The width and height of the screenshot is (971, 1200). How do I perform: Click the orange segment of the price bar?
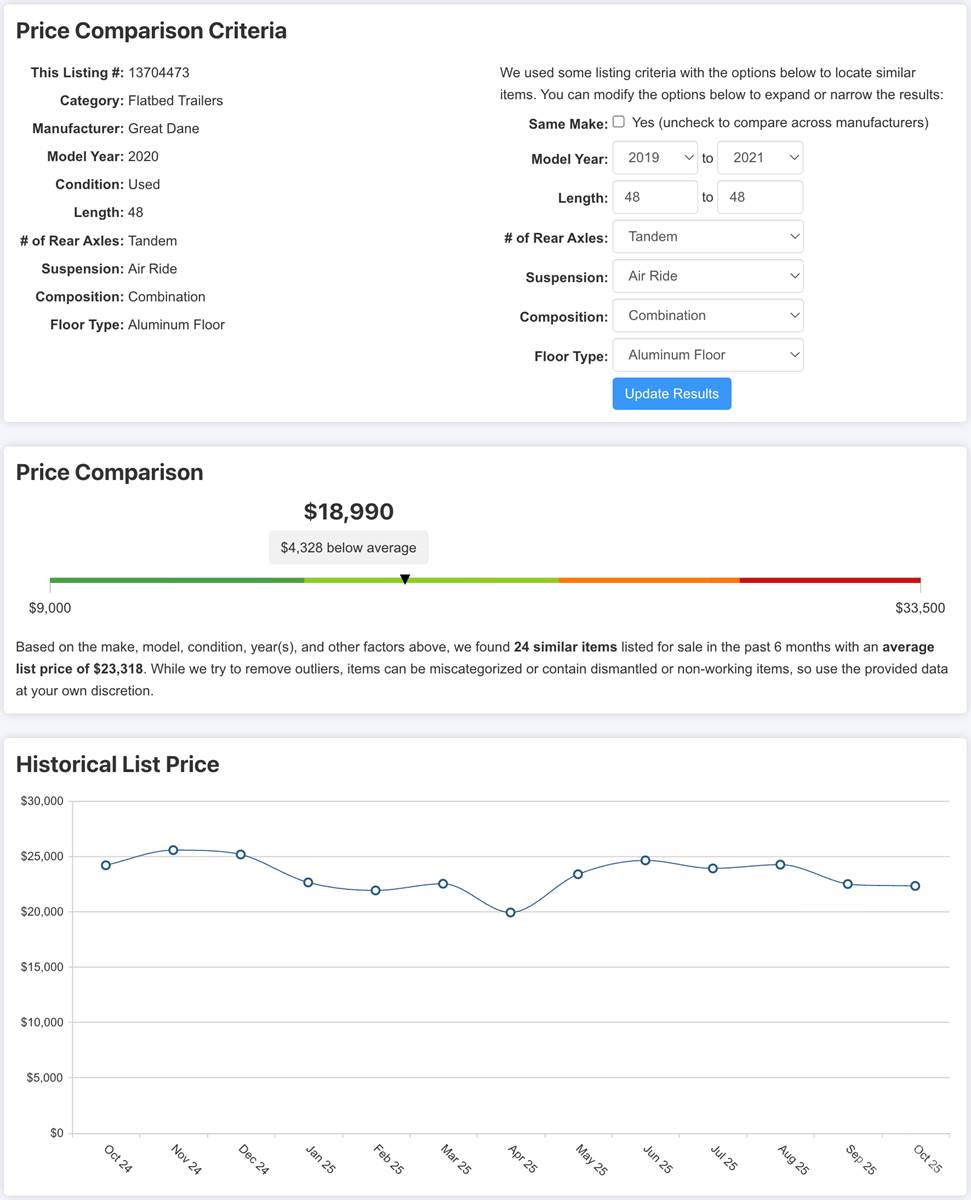[x=649, y=580]
